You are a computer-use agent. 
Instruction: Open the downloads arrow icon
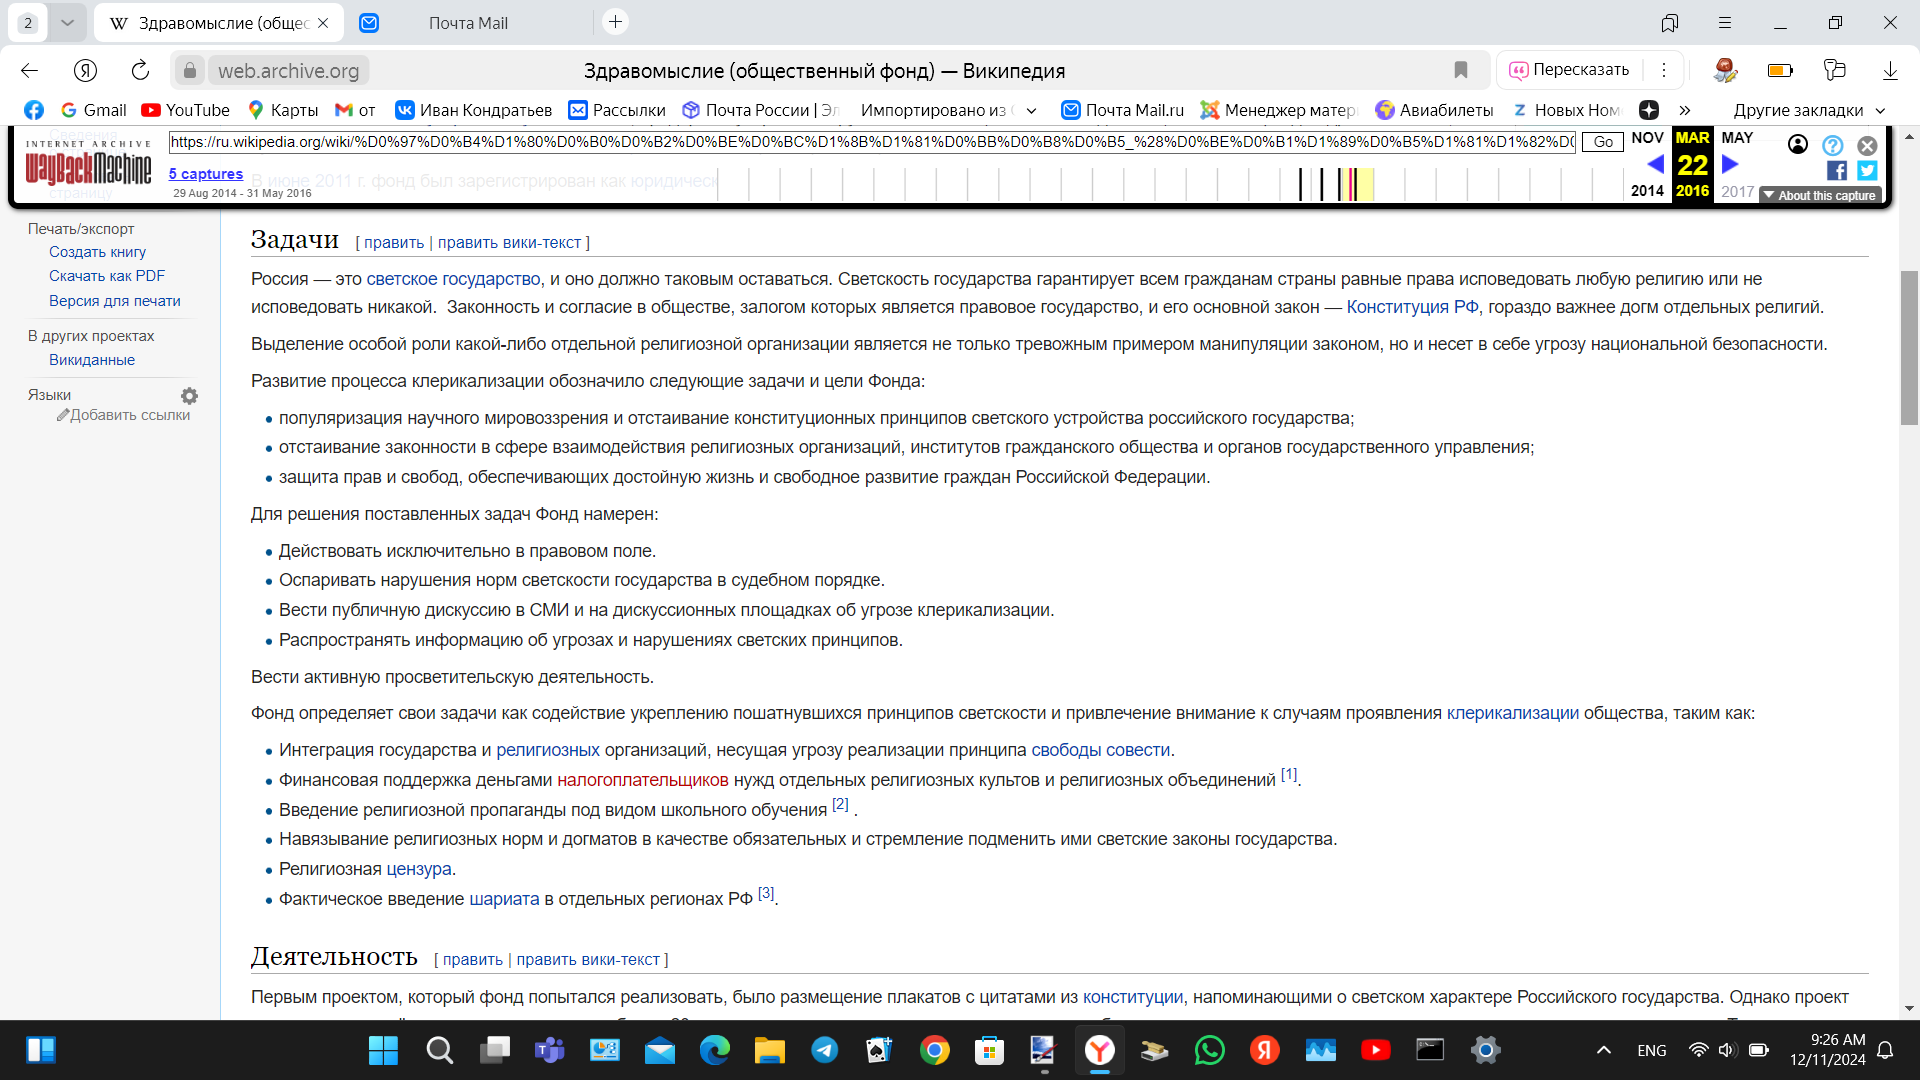coord(1890,70)
